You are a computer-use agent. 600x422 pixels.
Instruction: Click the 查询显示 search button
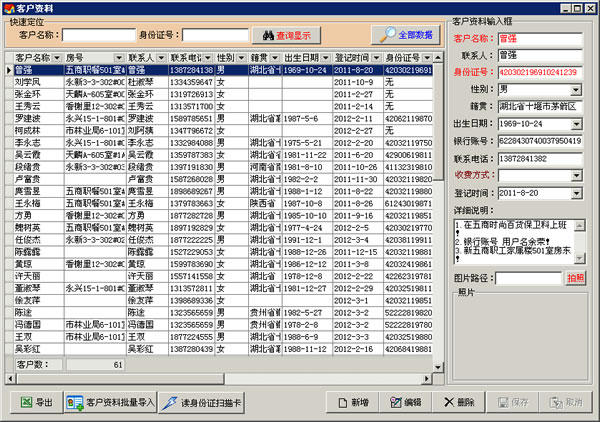(x=286, y=36)
